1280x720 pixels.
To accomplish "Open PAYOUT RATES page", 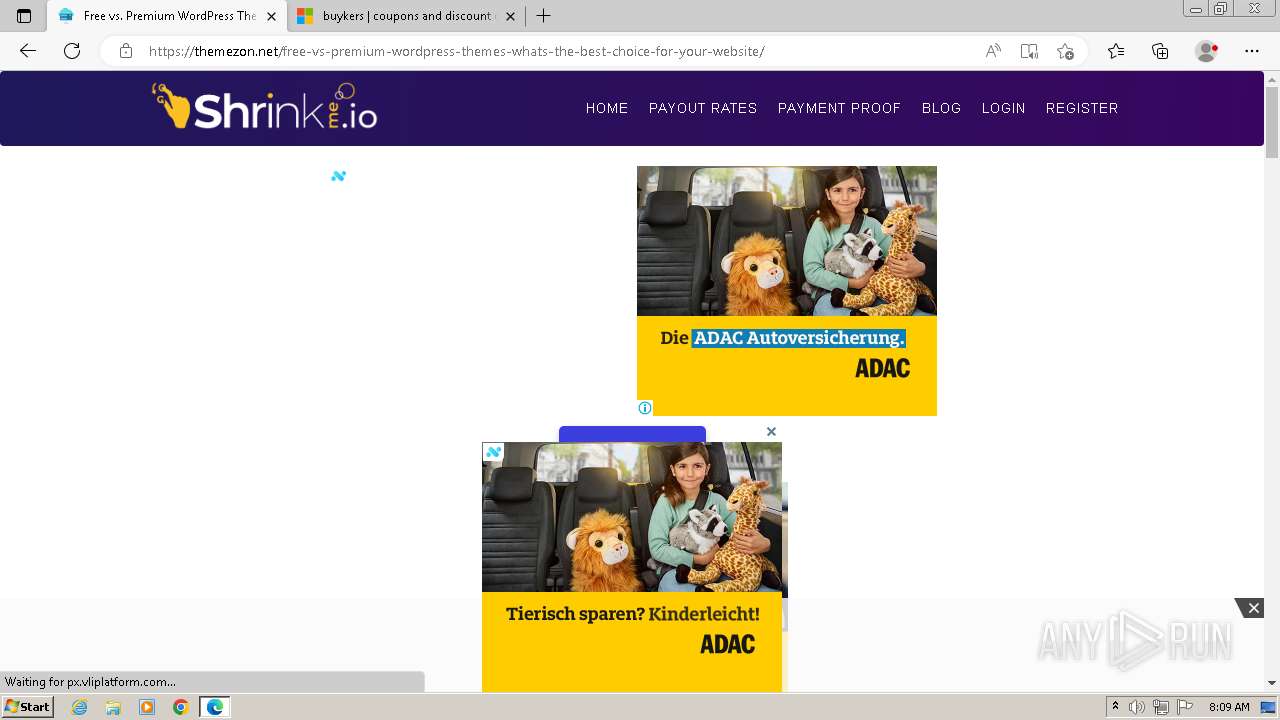I will 703,108.
